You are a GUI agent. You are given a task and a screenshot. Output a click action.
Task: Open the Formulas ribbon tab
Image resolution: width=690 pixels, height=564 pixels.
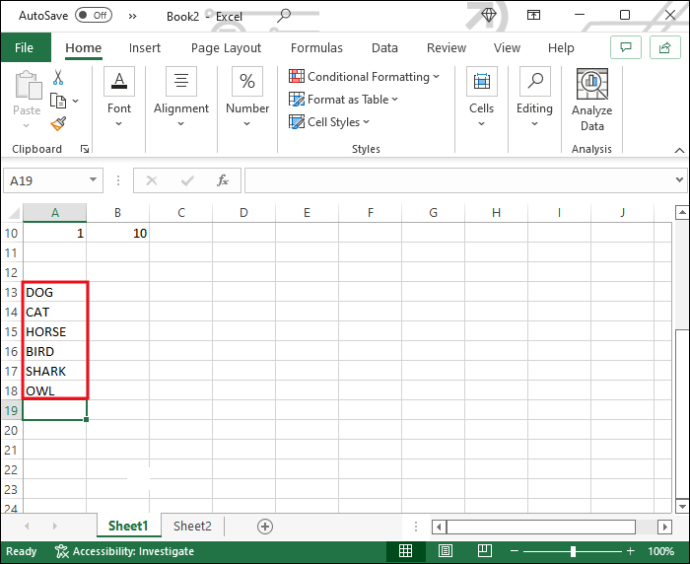(316, 48)
